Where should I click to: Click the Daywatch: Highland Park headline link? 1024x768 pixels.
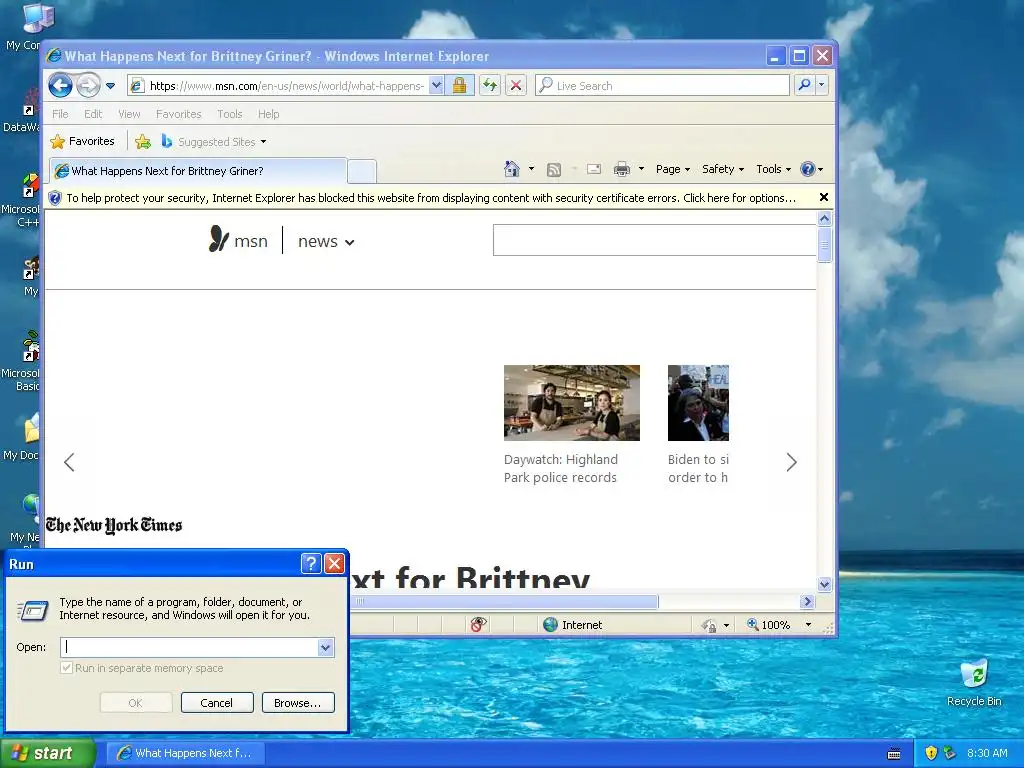560,468
